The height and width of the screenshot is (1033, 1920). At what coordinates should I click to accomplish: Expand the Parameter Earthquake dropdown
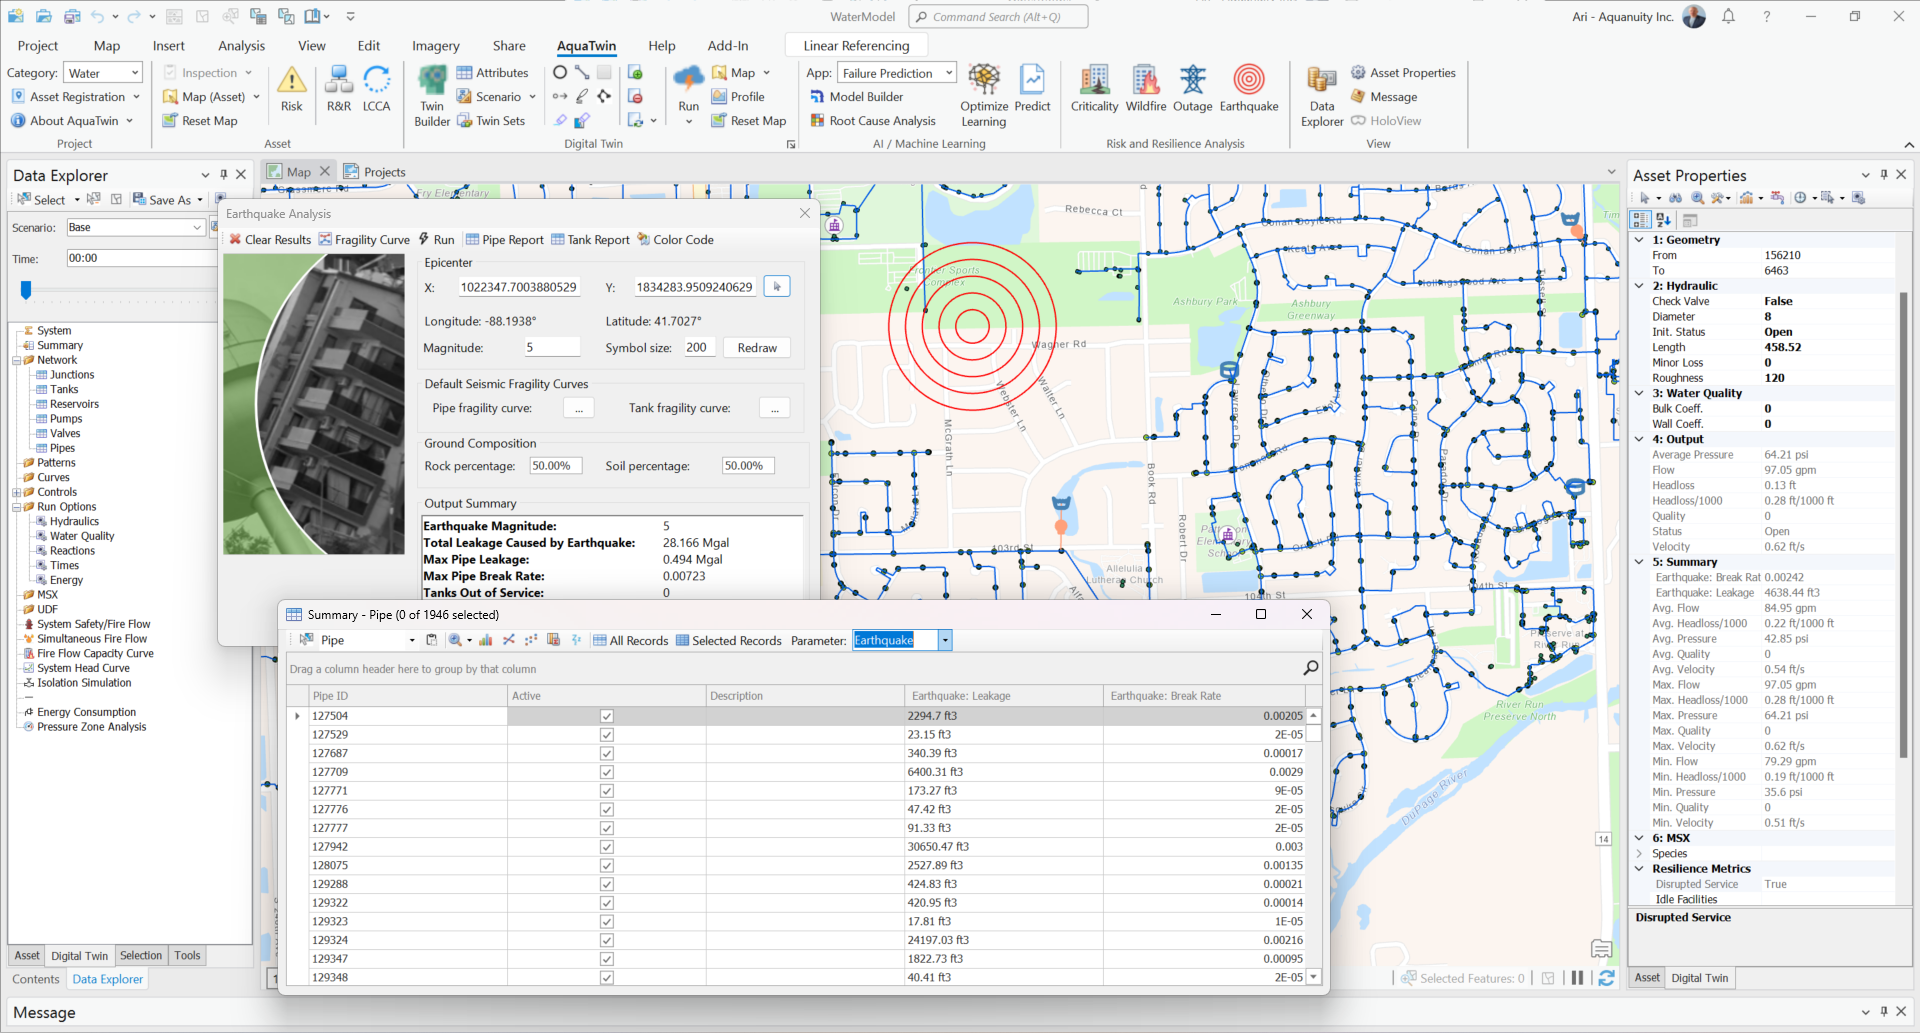coord(945,641)
